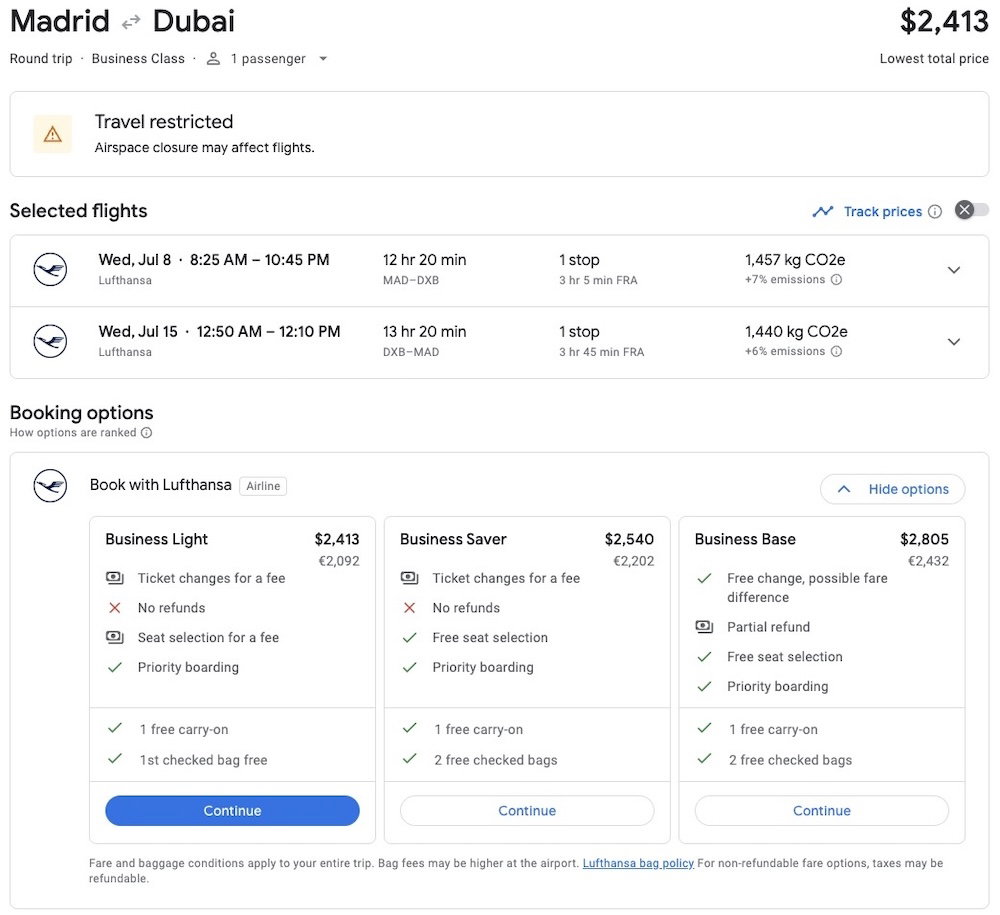Click the info icon beside +7% emissions
The width and height of the screenshot is (1000, 915).
[x=837, y=280]
